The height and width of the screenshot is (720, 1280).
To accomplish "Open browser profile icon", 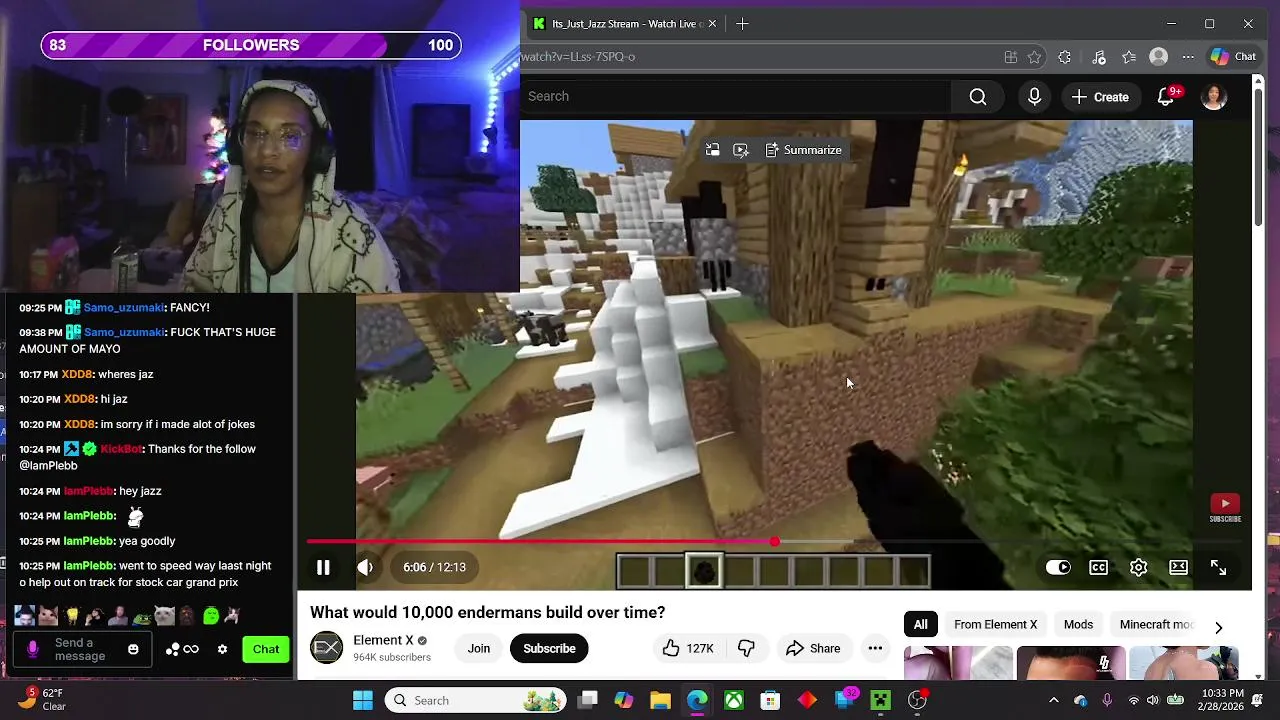I will tap(1159, 57).
